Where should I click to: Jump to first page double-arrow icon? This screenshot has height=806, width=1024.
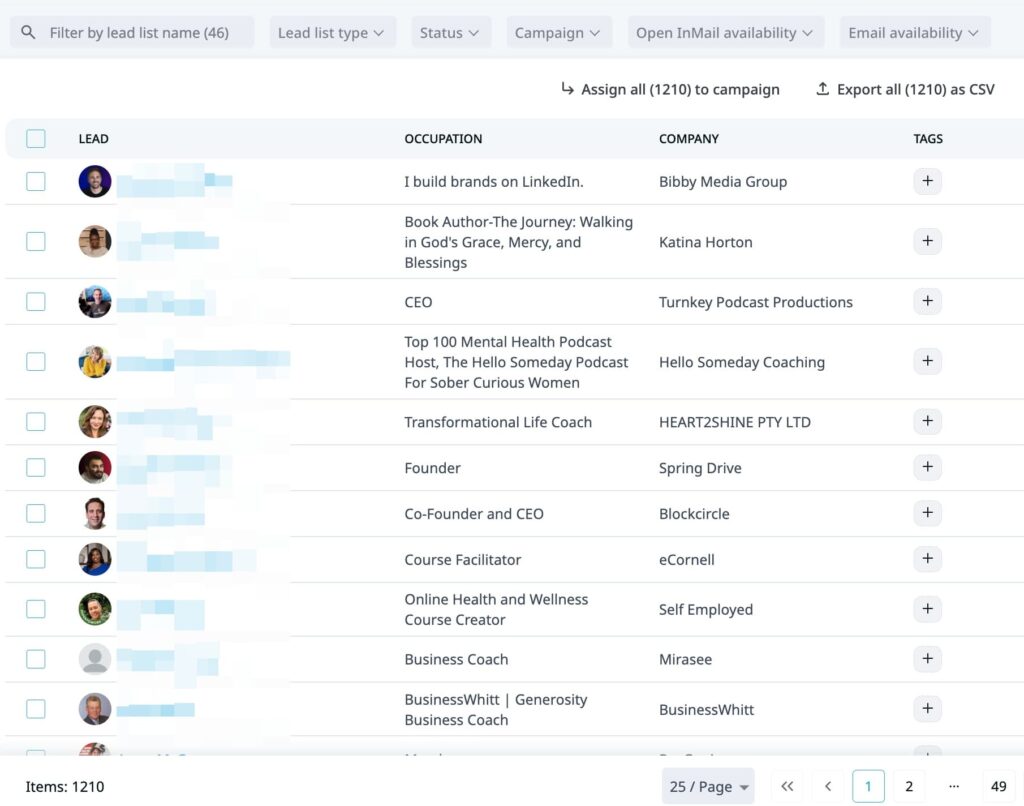click(787, 786)
